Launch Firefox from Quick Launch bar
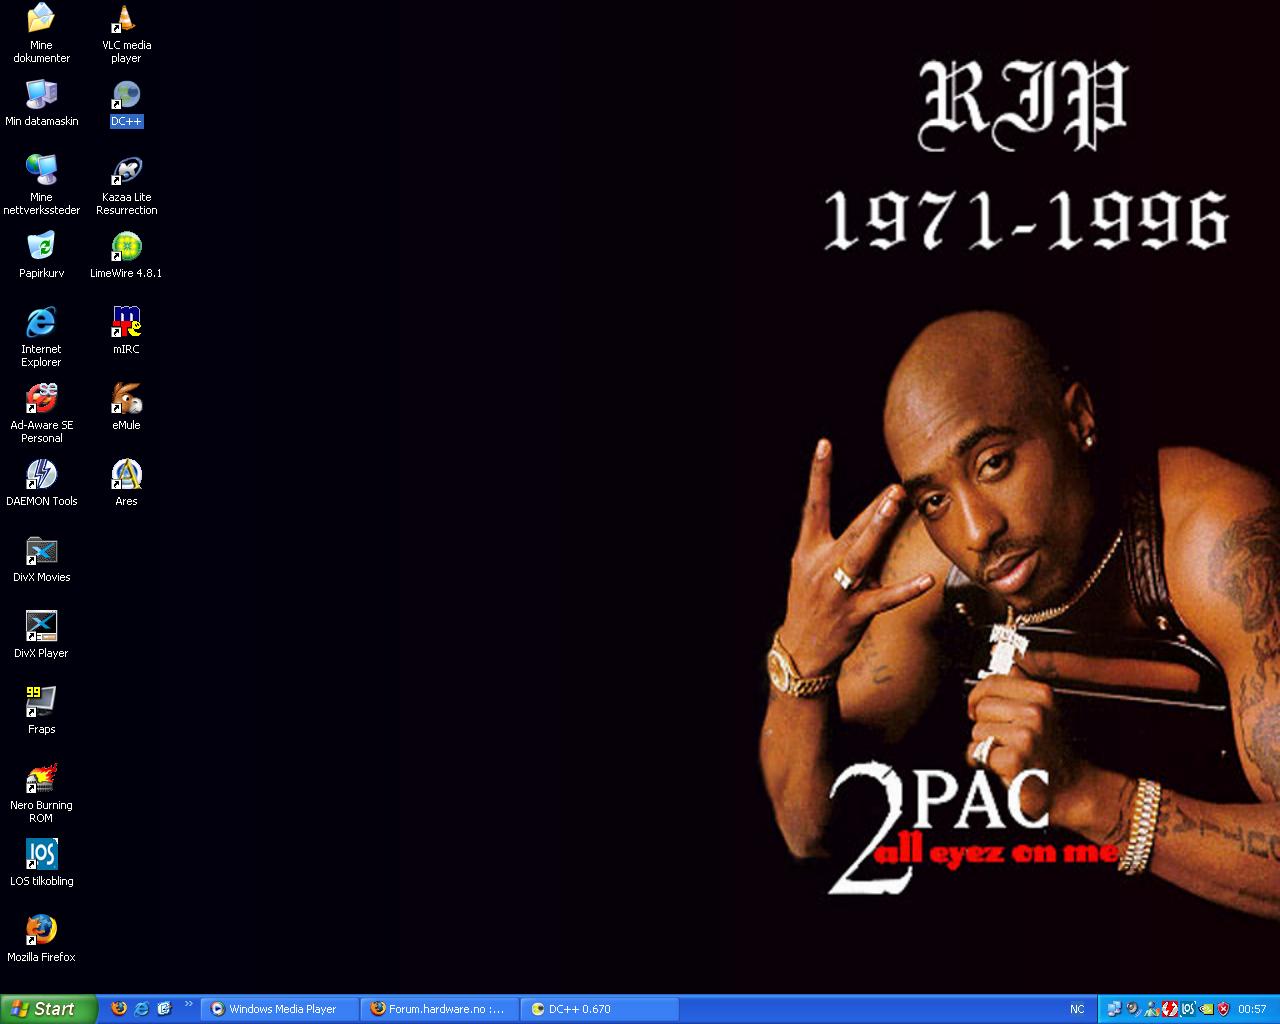1280x1024 pixels. [x=119, y=1009]
